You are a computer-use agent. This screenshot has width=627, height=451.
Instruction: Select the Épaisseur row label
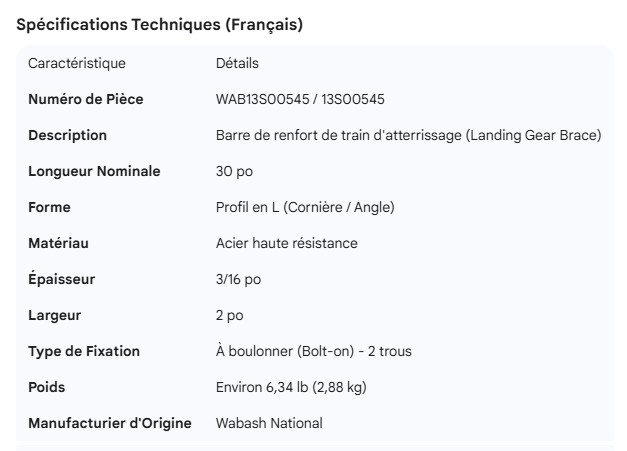pos(62,279)
